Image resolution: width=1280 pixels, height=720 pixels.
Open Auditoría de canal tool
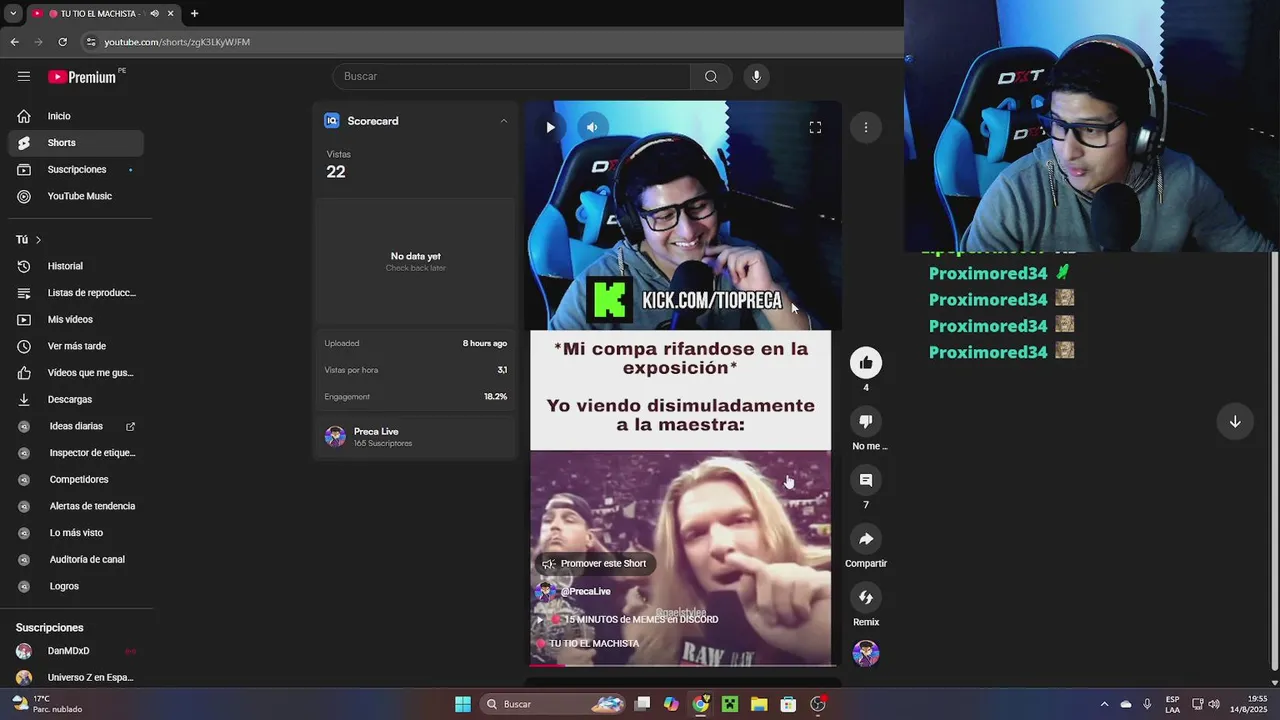[76, 559]
